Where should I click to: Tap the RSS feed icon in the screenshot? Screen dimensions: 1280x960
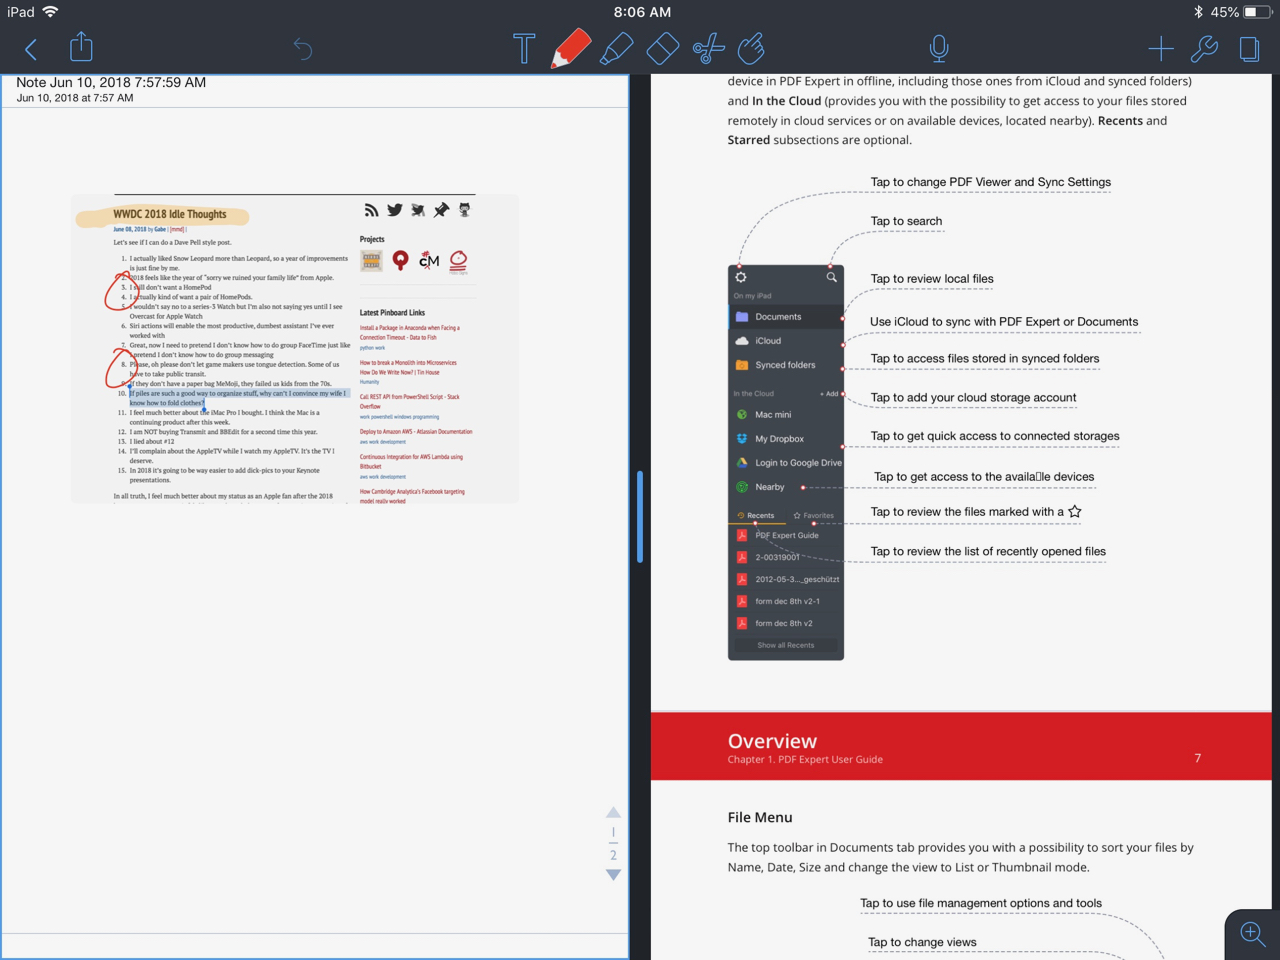[x=371, y=210]
